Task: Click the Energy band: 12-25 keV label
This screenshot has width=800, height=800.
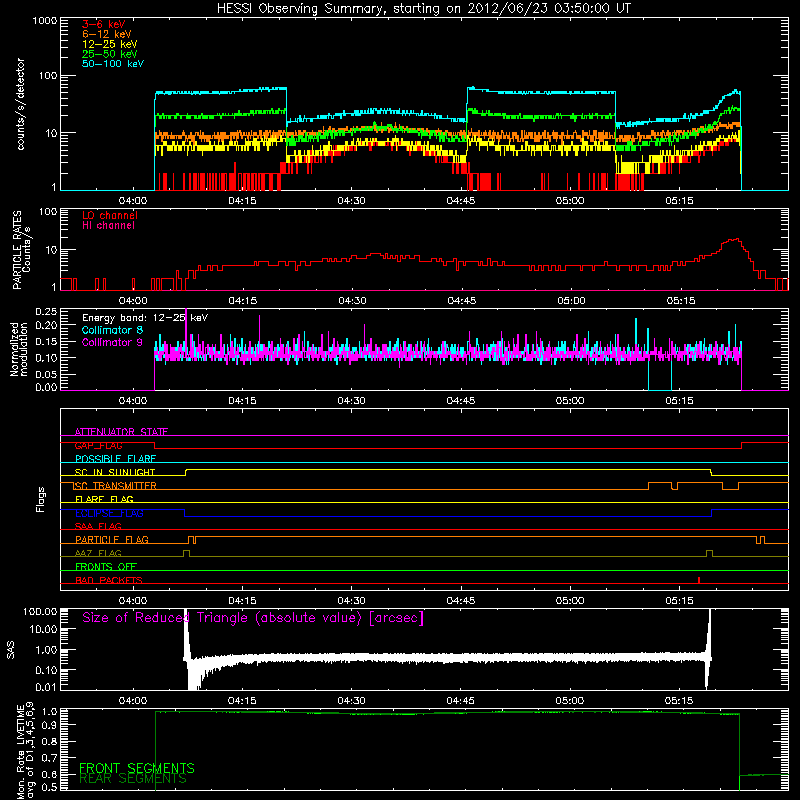Action: (145, 318)
